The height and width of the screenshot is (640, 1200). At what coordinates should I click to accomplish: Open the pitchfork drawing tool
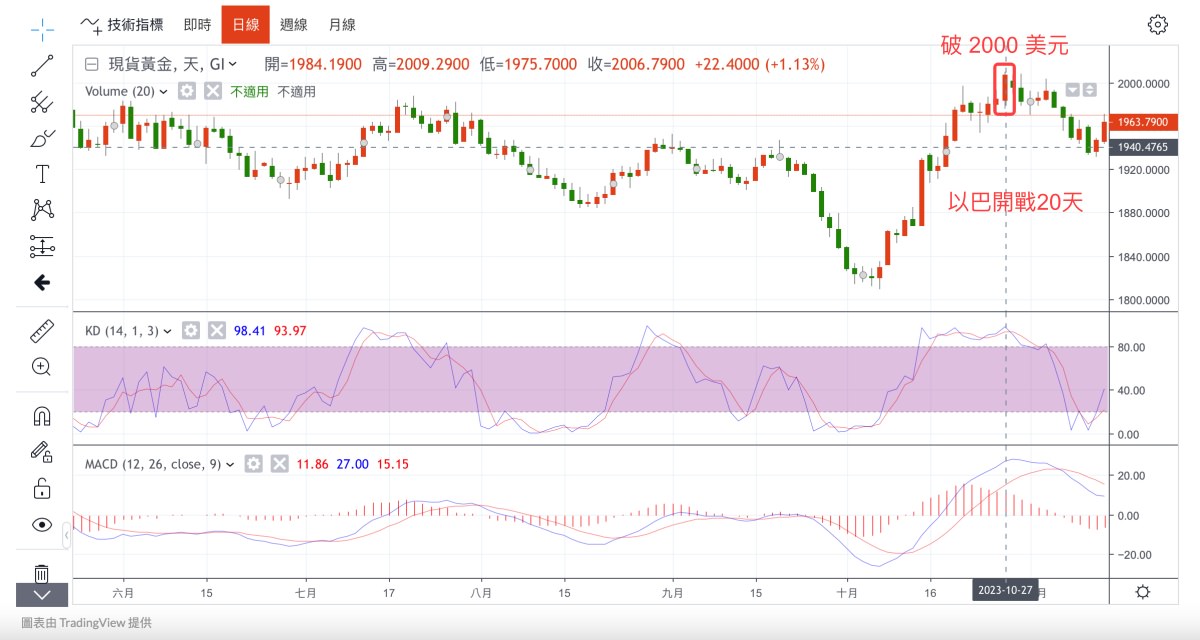pos(42,101)
